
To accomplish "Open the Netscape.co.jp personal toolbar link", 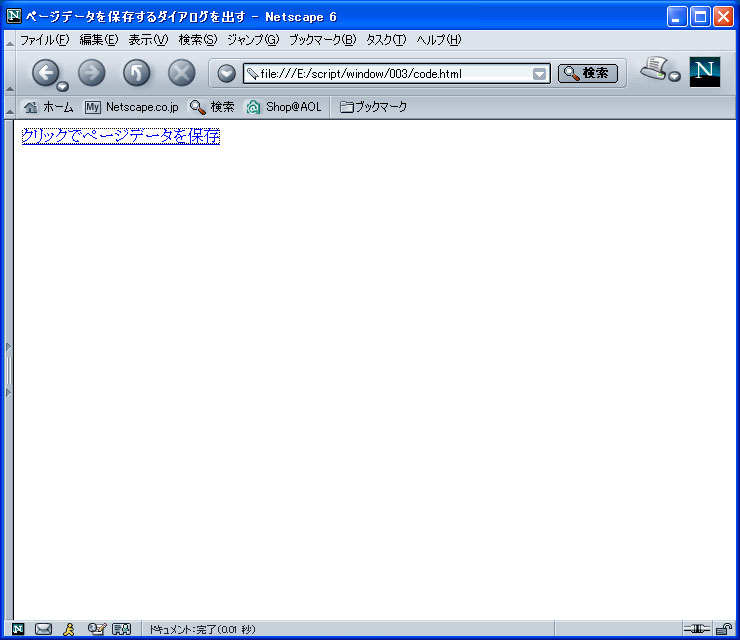I will (132, 107).
